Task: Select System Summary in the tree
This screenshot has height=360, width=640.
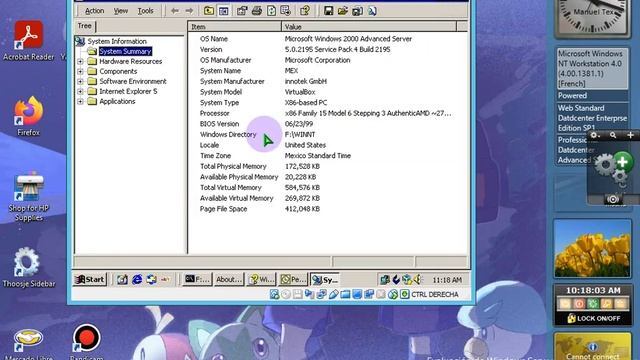Action: tap(125, 51)
